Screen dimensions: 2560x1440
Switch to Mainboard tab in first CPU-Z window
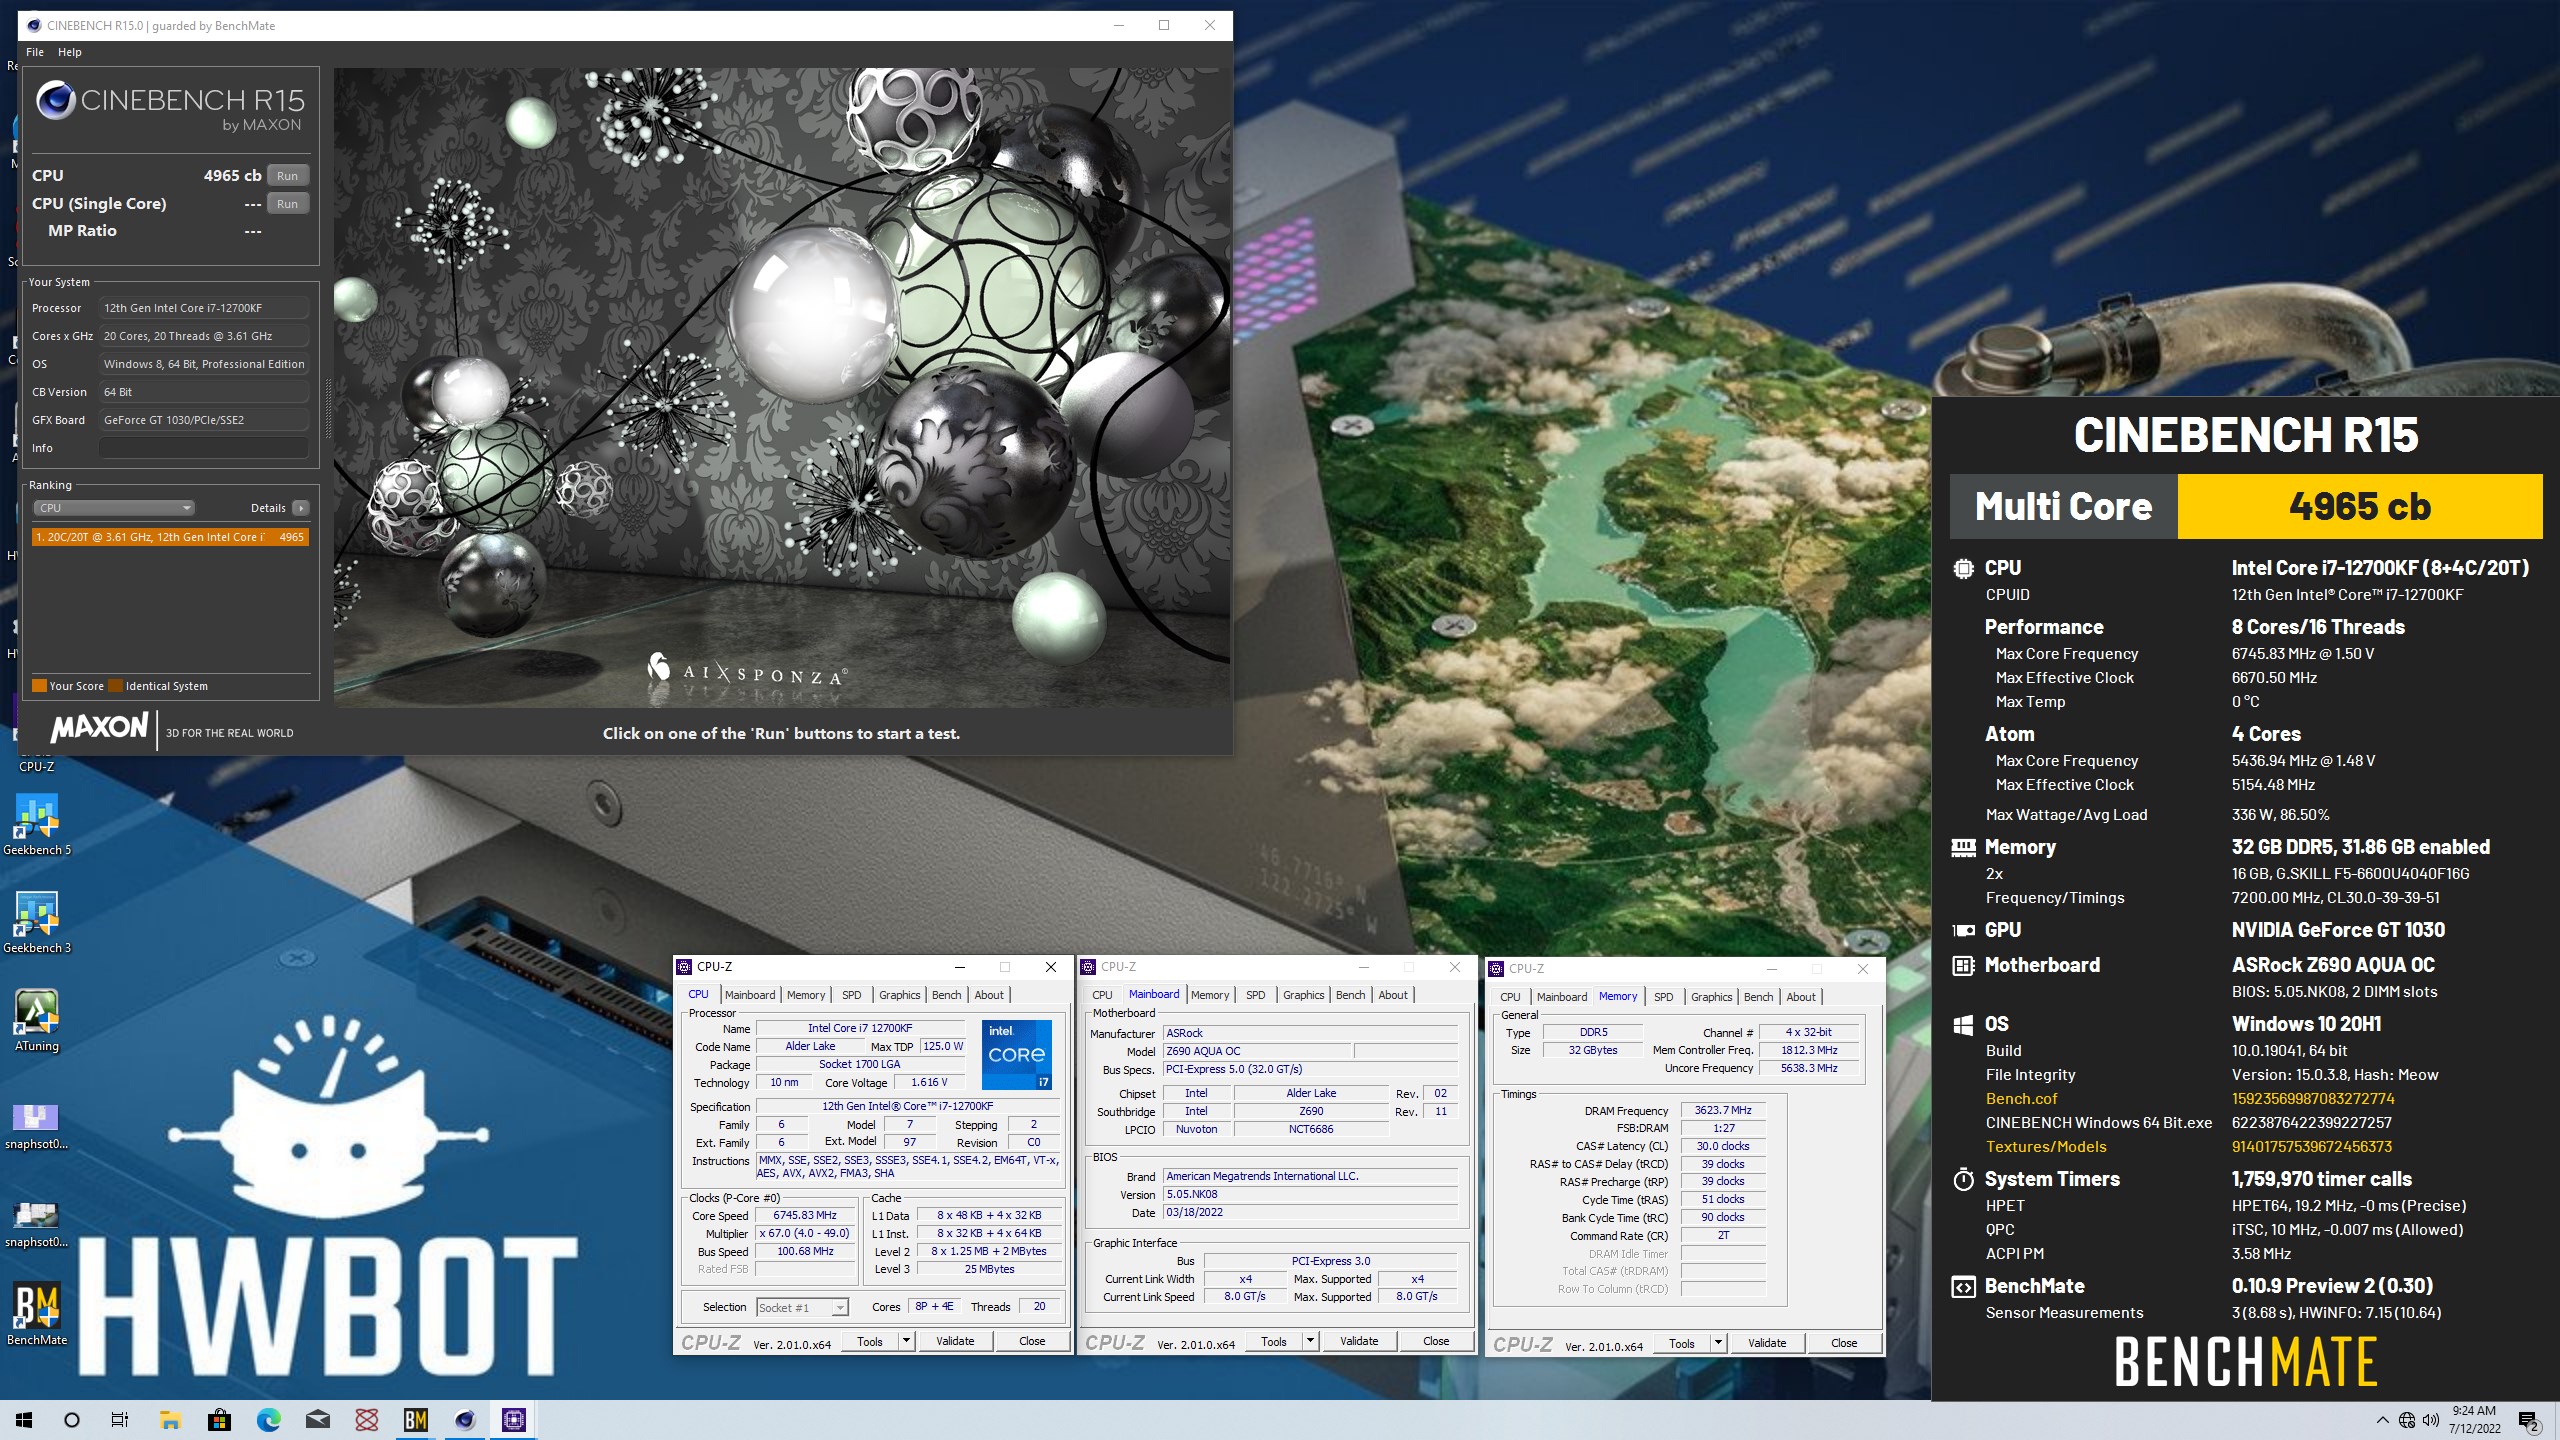coord(750,995)
